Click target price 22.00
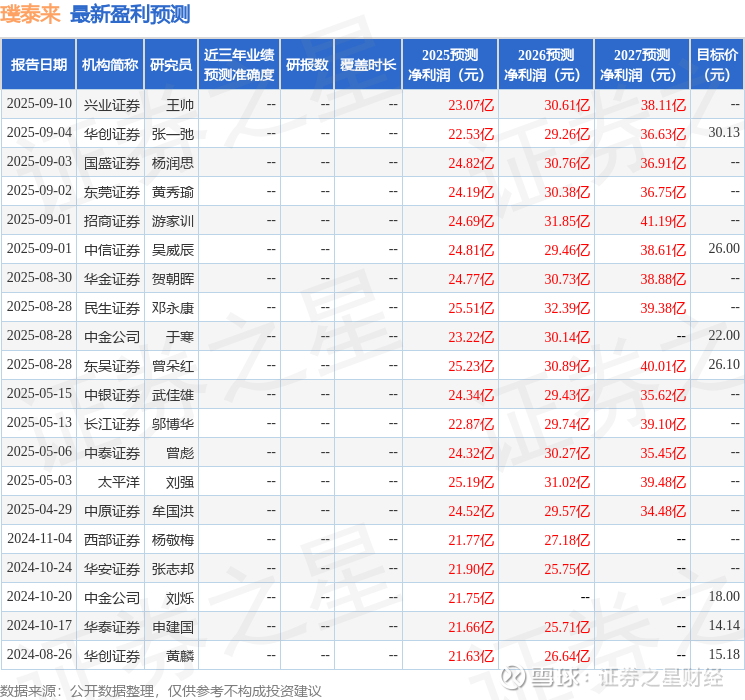The width and height of the screenshot is (745, 700). pyautogui.click(x=724, y=336)
